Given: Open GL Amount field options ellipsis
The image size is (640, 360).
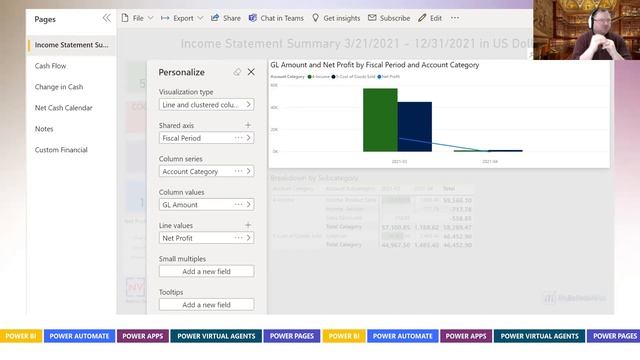Looking at the screenshot, I should coord(238,204).
